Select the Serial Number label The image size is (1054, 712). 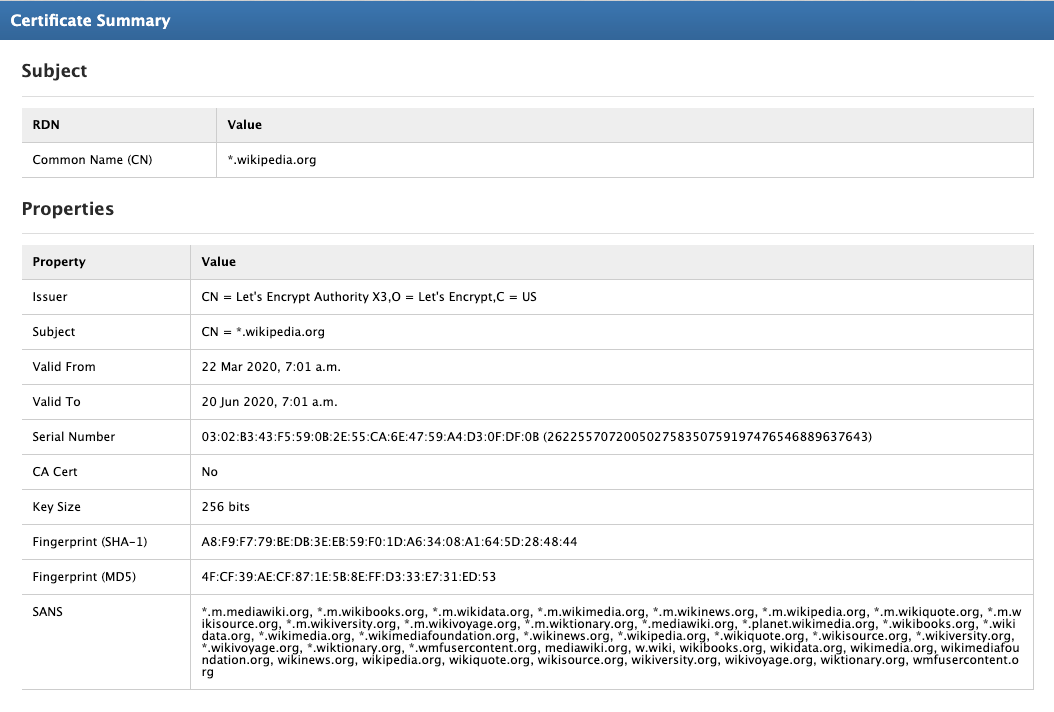click(74, 436)
